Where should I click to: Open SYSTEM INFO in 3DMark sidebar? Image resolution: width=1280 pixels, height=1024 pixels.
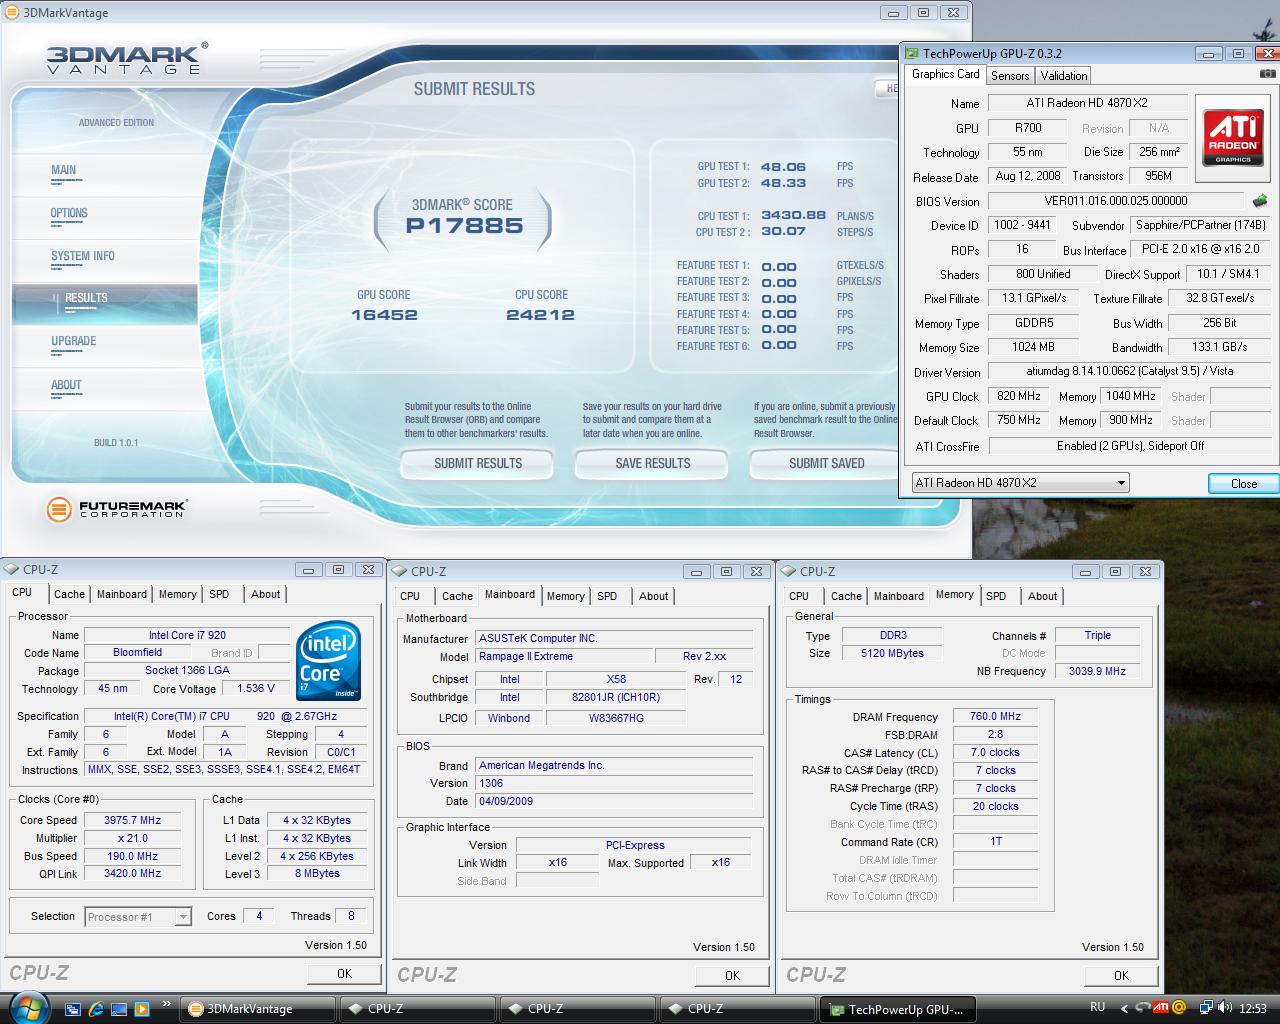pyautogui.click(x=83, y=256)
